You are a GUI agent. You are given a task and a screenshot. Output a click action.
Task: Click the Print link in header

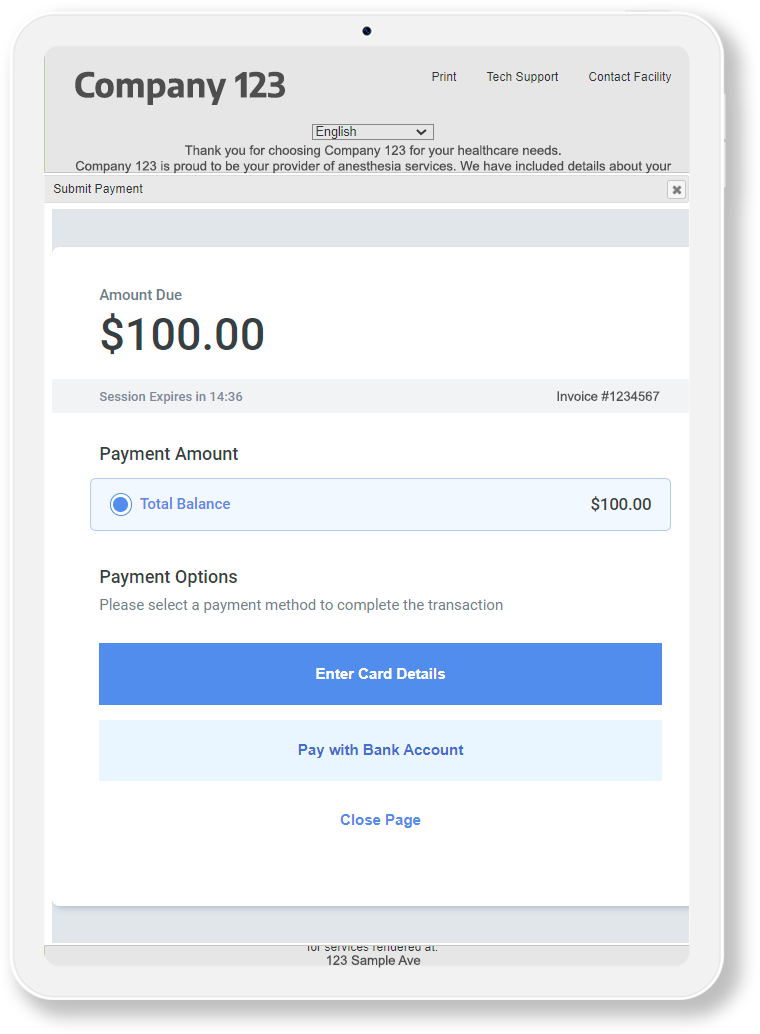(x=444, y=76)
